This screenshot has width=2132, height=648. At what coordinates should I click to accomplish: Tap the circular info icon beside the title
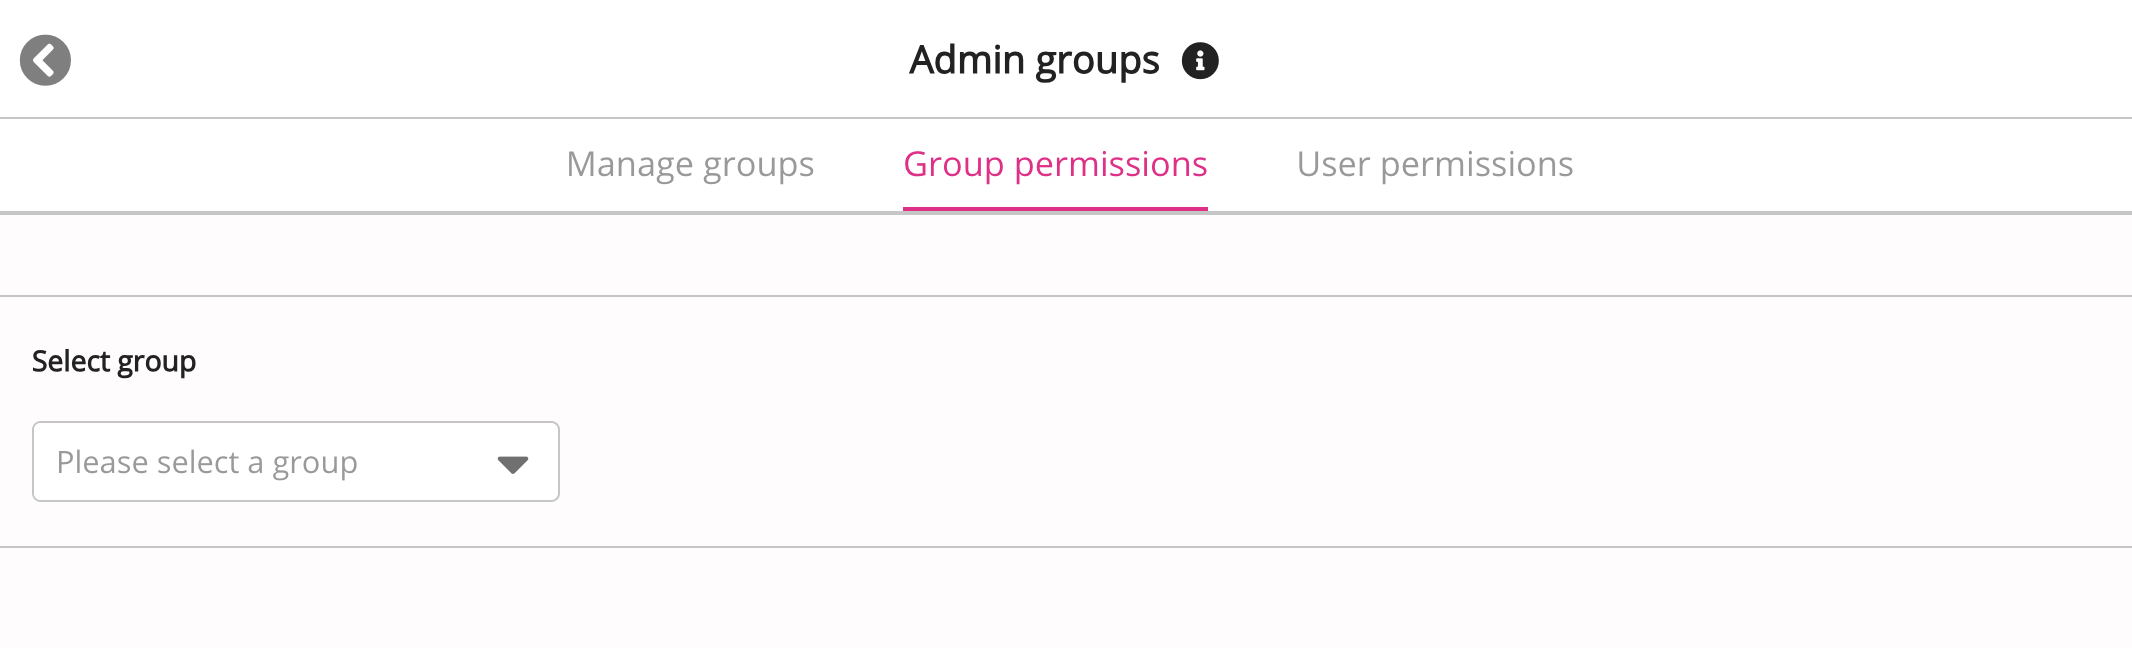pyautogui.click(x=1199, y=60)
